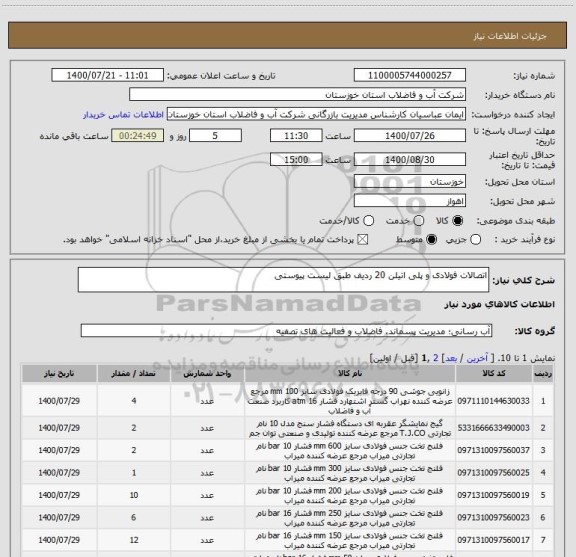This screenshot has width=576, height=557.
Task: Click item code 0971310097560017
Action: click(493, 540)
